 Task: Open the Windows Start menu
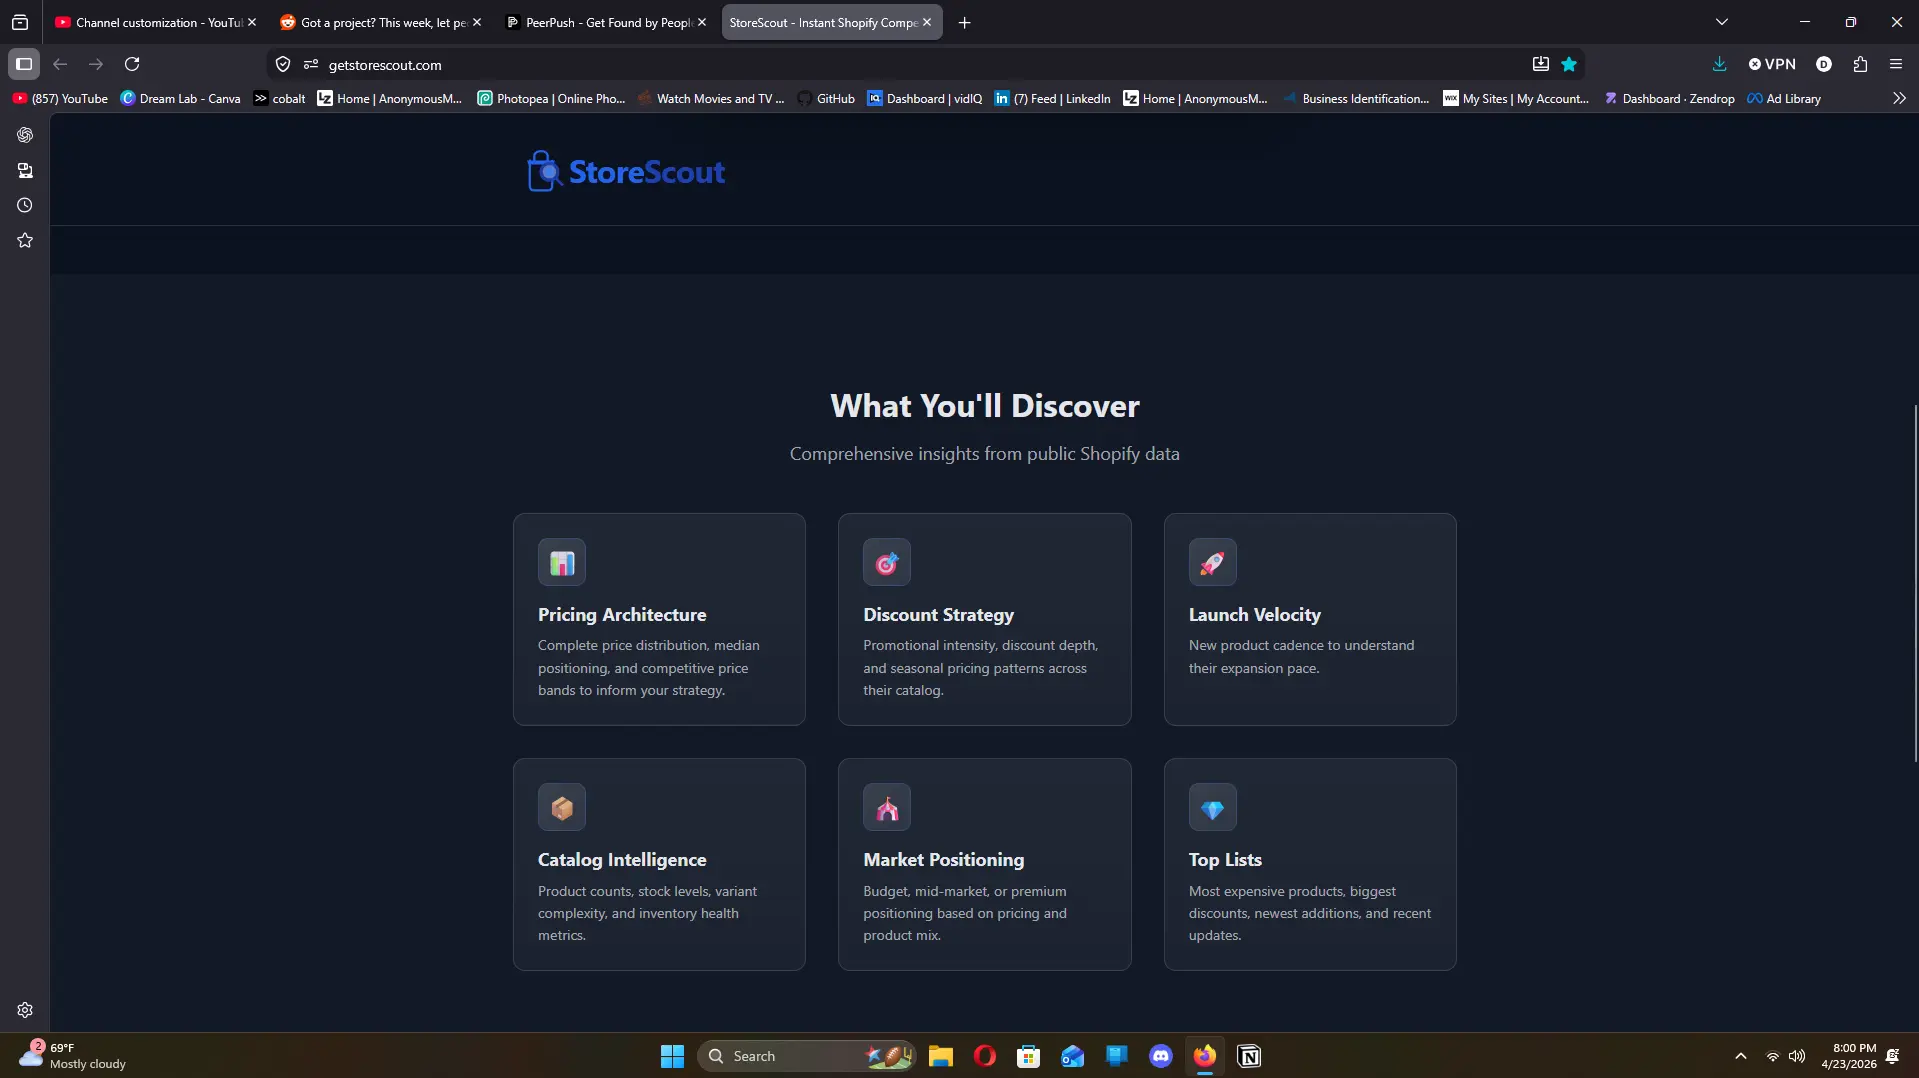point(672,1056)
